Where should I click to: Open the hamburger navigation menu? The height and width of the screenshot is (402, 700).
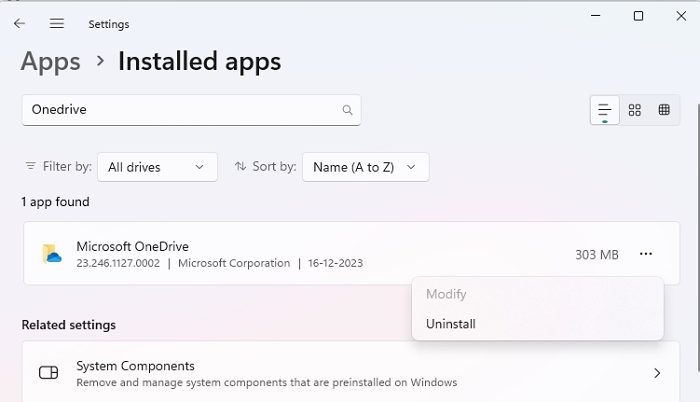pyautogui.click(x=57, y=23)
